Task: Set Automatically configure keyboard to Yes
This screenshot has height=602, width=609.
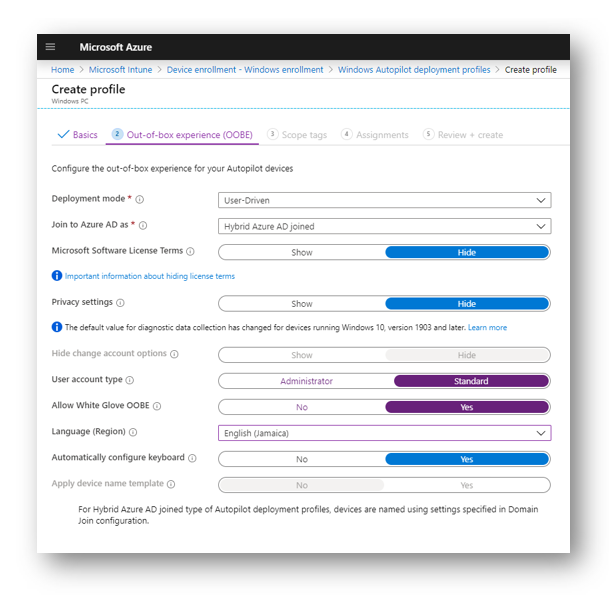Action: [466, 459]
